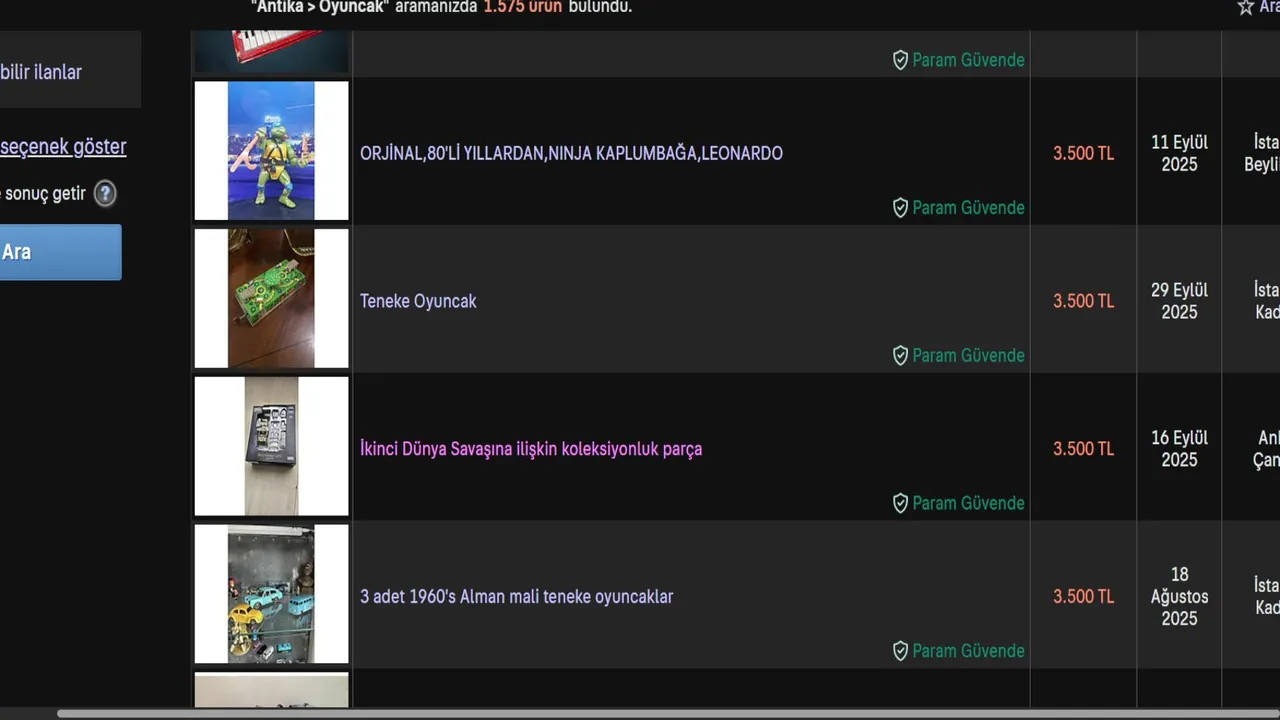Click the World War II collectible thumbnail
The height and width of the screenshot is (720, 1280).
[x=271, y=446]
